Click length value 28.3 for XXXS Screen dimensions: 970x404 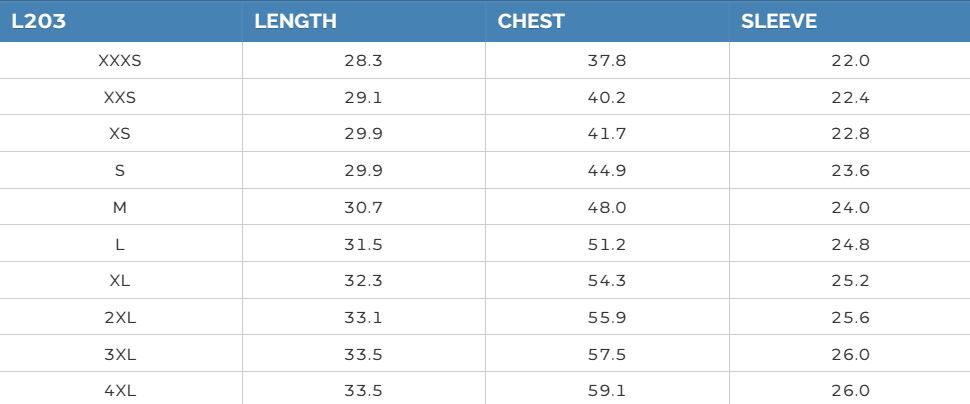tap(363, 61)
